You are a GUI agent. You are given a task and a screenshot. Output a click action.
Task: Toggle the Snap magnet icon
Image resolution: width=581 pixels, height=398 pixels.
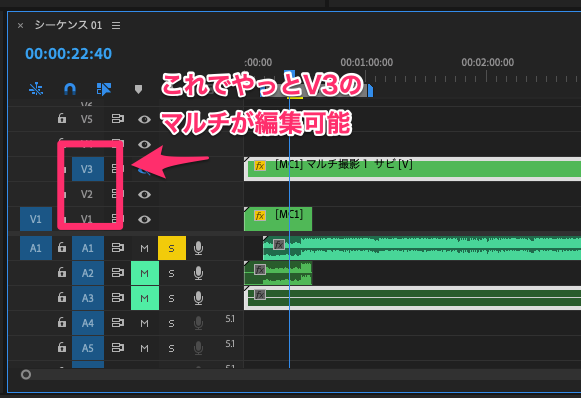coord(70,89)
